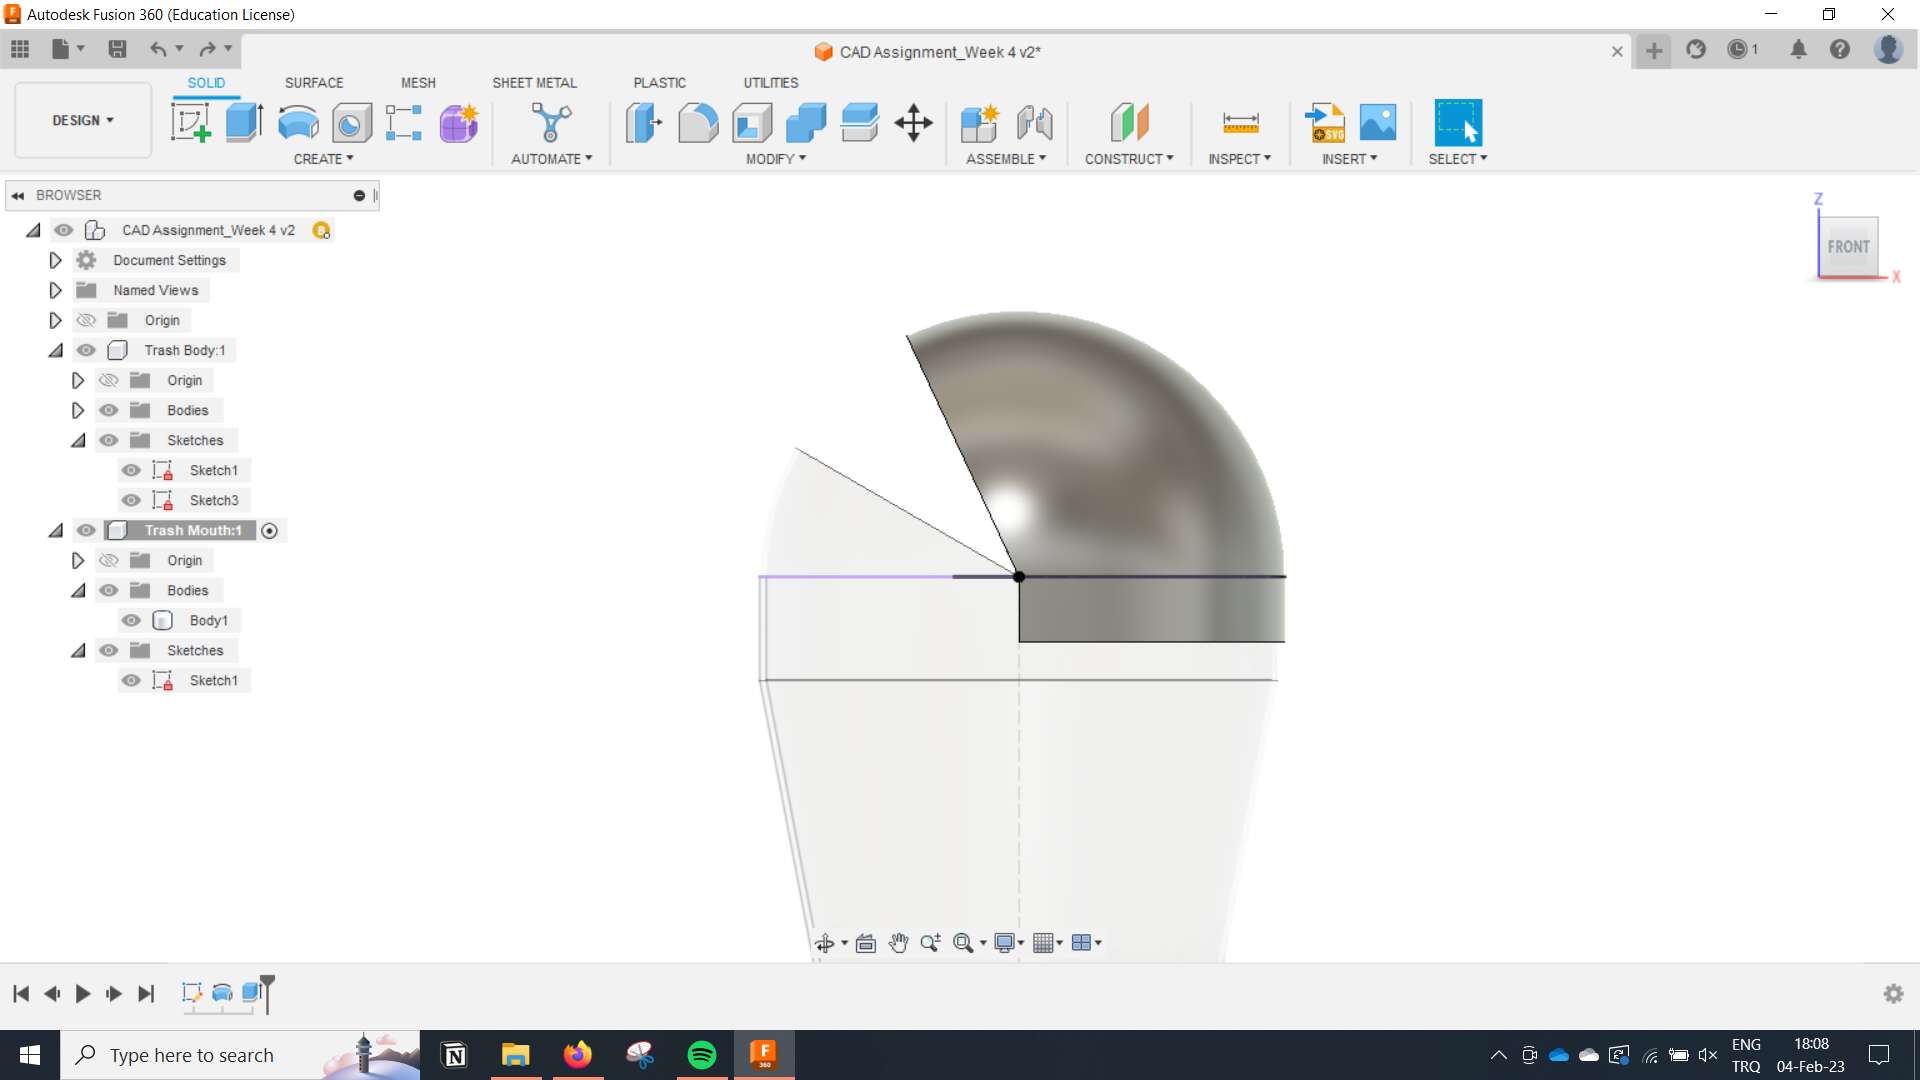
Task: Open the CREATE dropdown menu
Action: coord(323,159)
